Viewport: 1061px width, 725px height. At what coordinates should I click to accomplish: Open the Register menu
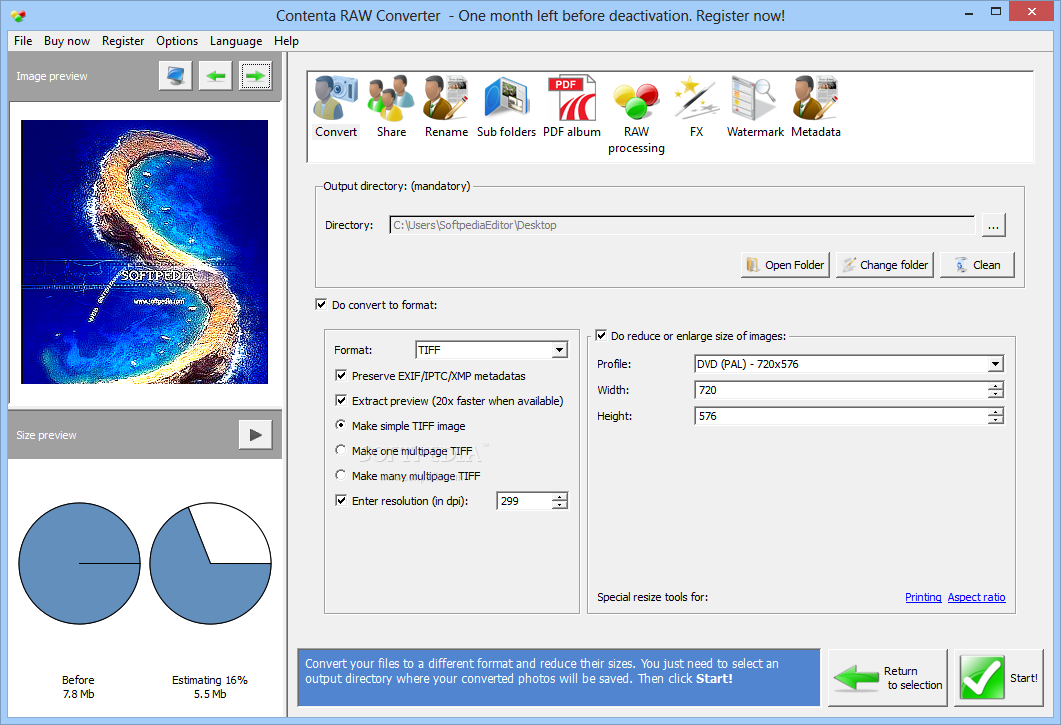123,41
